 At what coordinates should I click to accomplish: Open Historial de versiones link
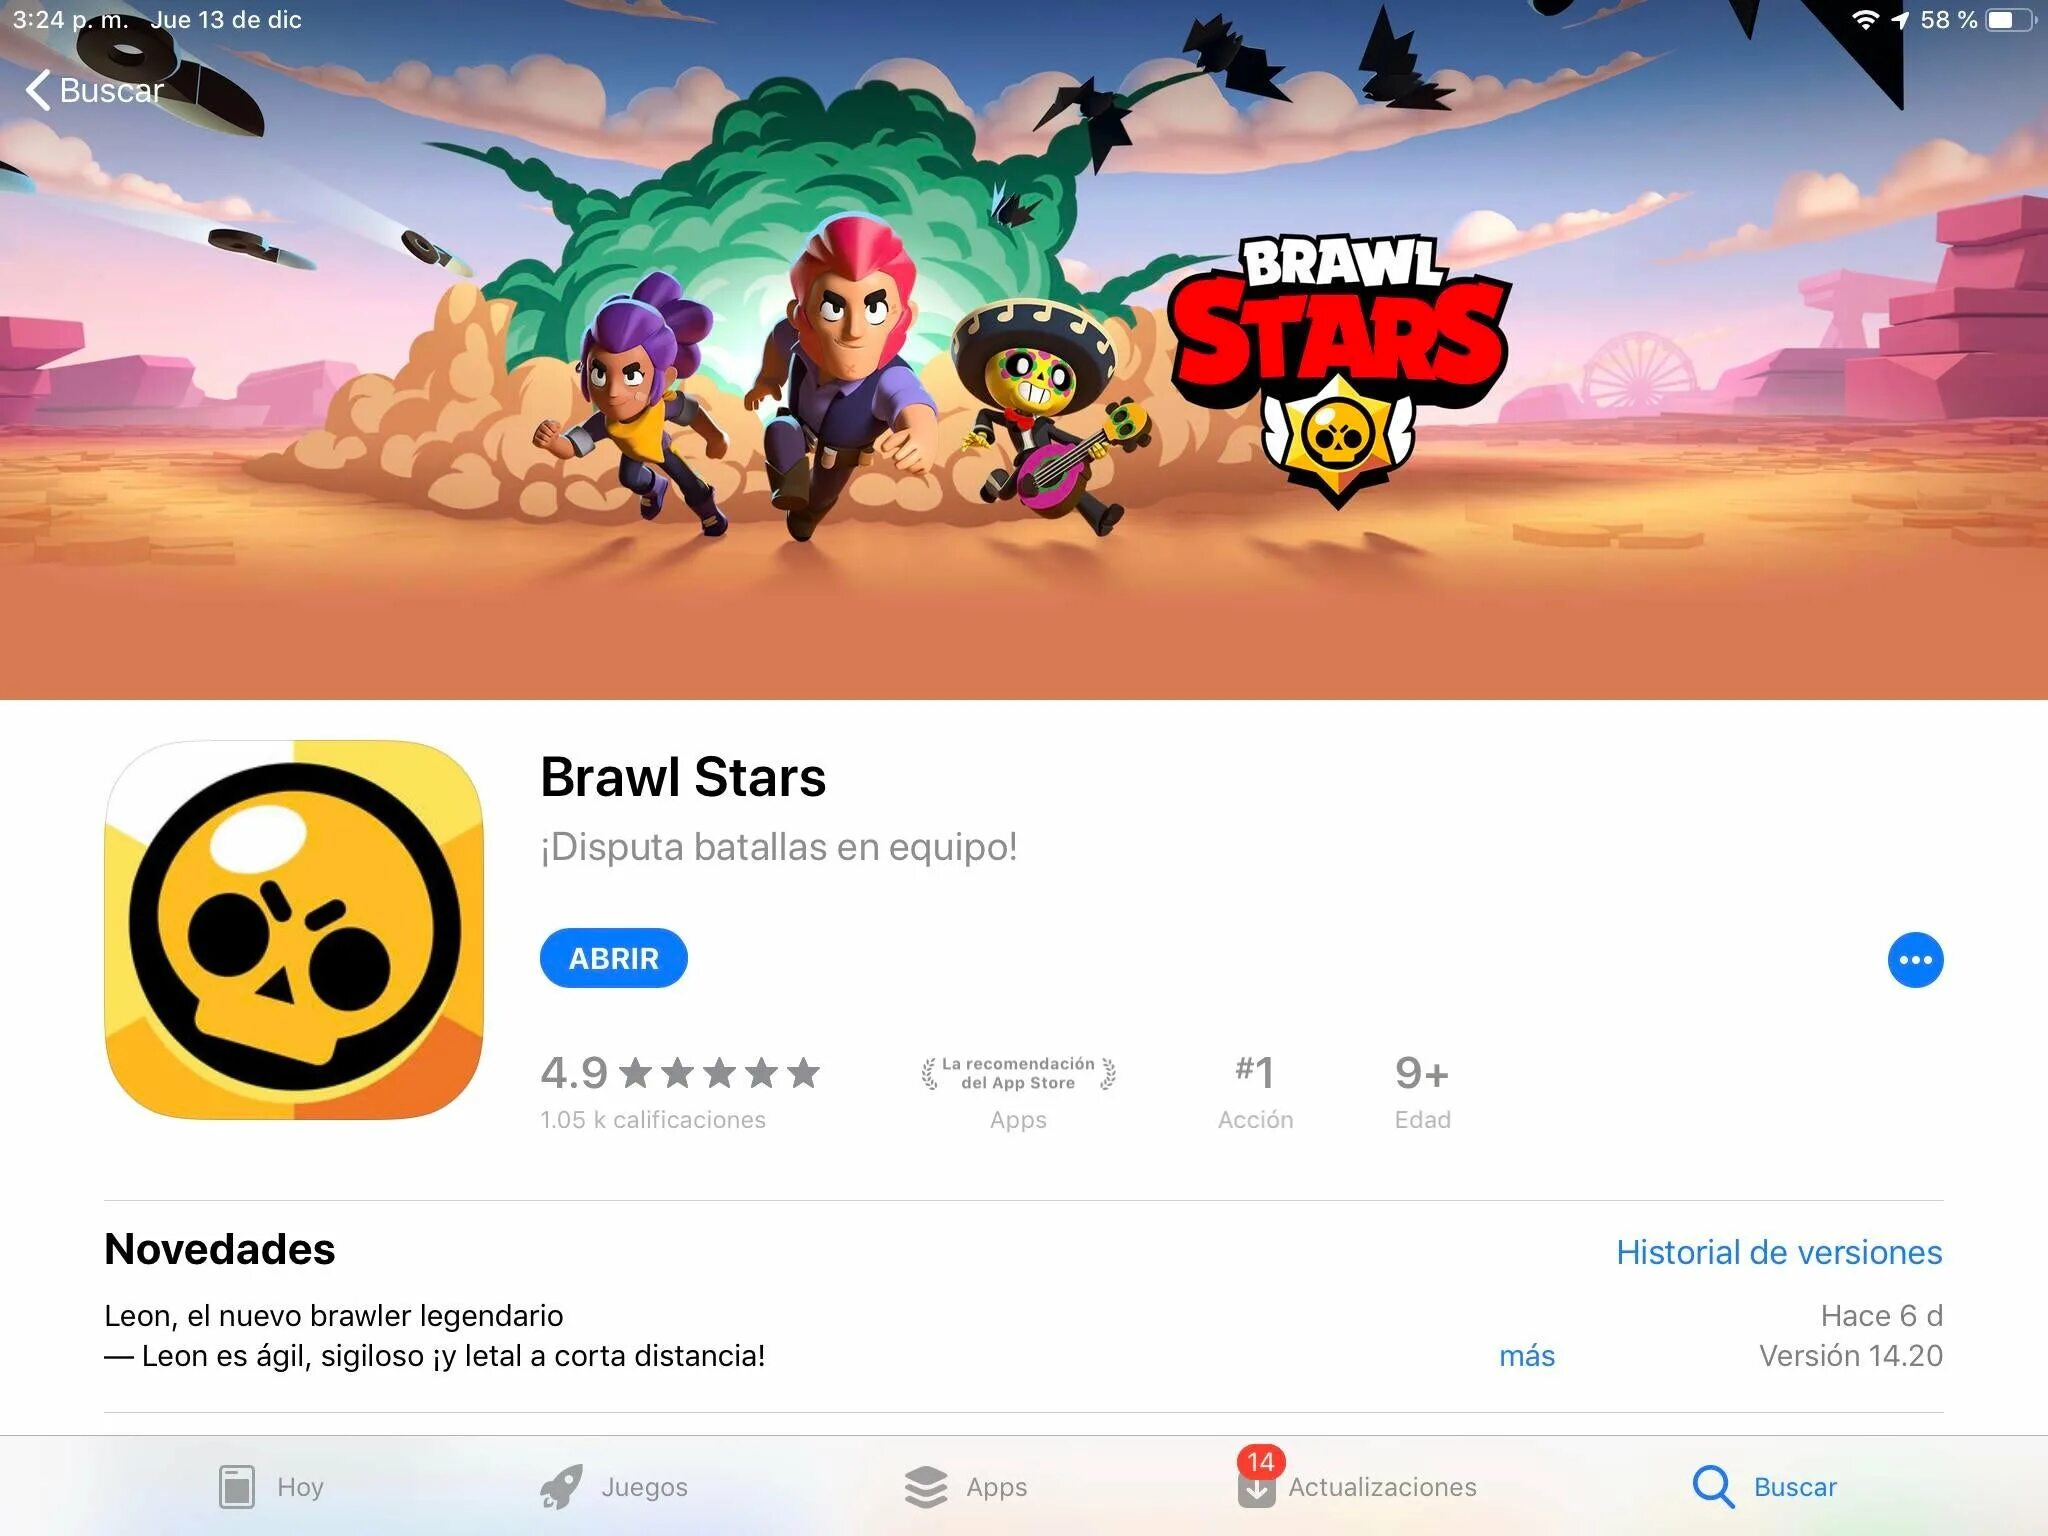pyautogui.click(x=1779, y=1252)
